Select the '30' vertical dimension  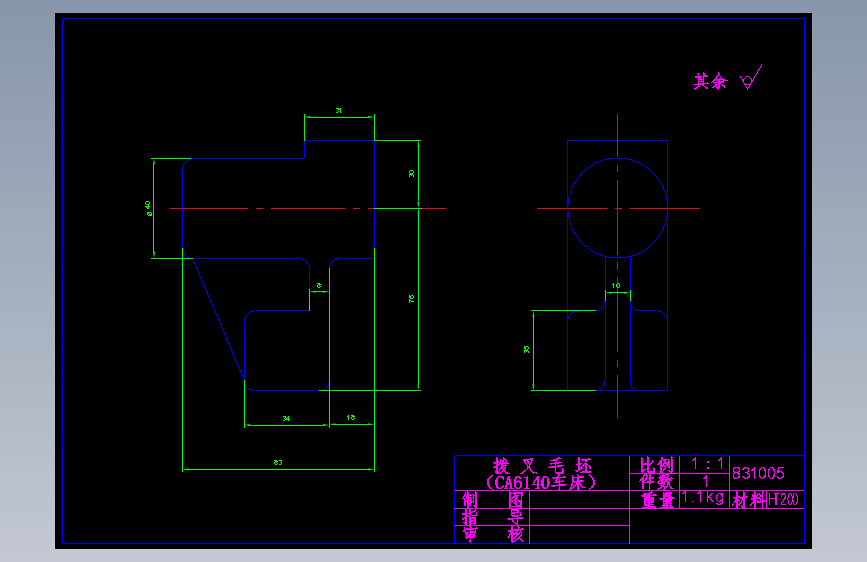click(x=411, y=173)
